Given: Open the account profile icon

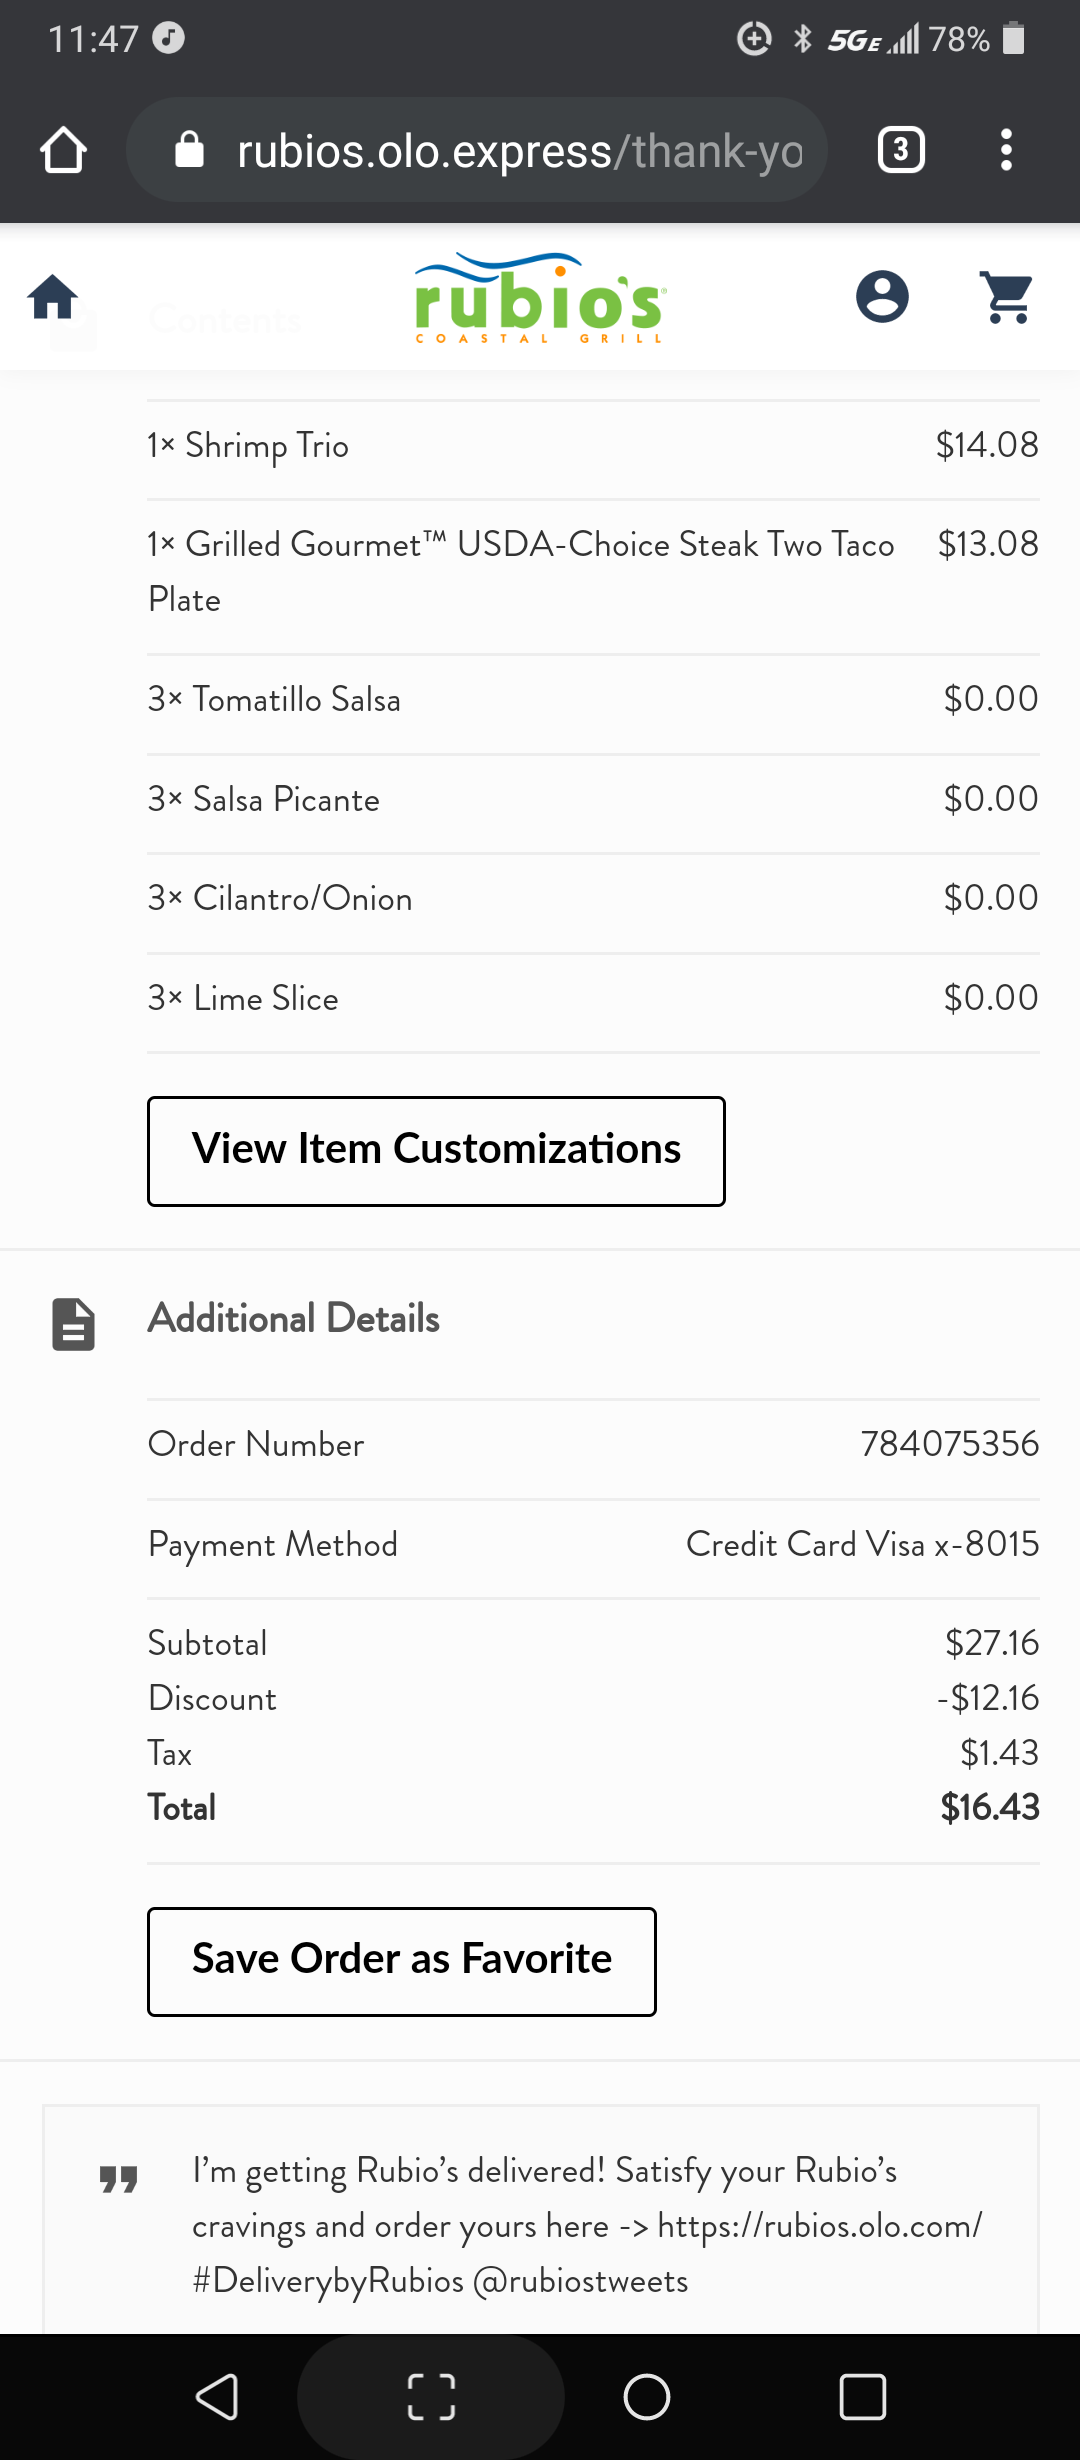Looking at the screenshot, I should (x=882, y=297).
